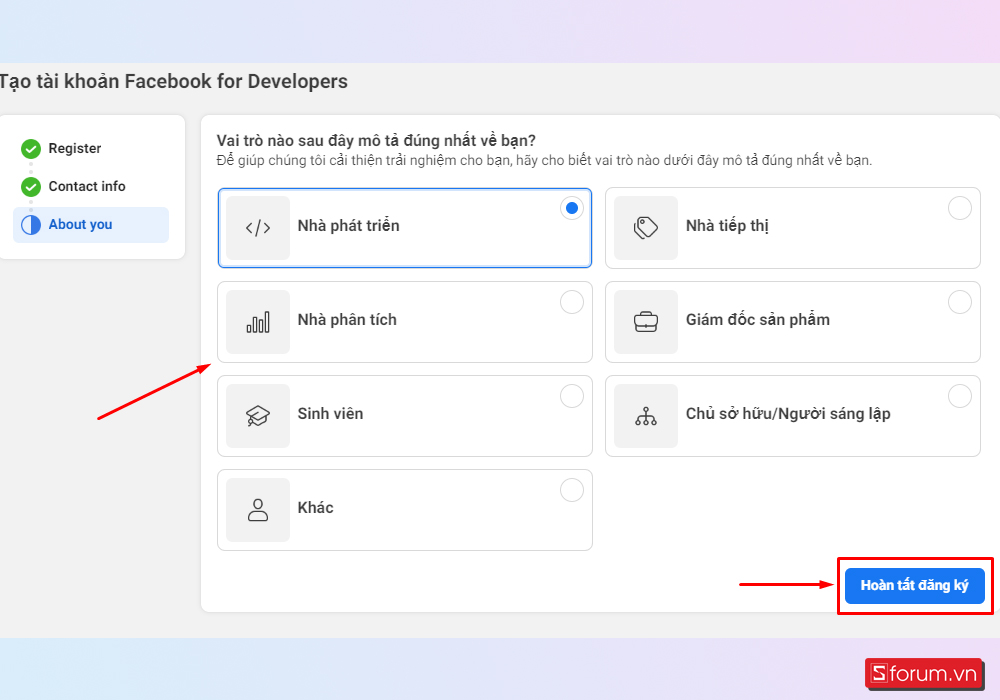Click the graduation cap student icon

[x=258, y=416]
